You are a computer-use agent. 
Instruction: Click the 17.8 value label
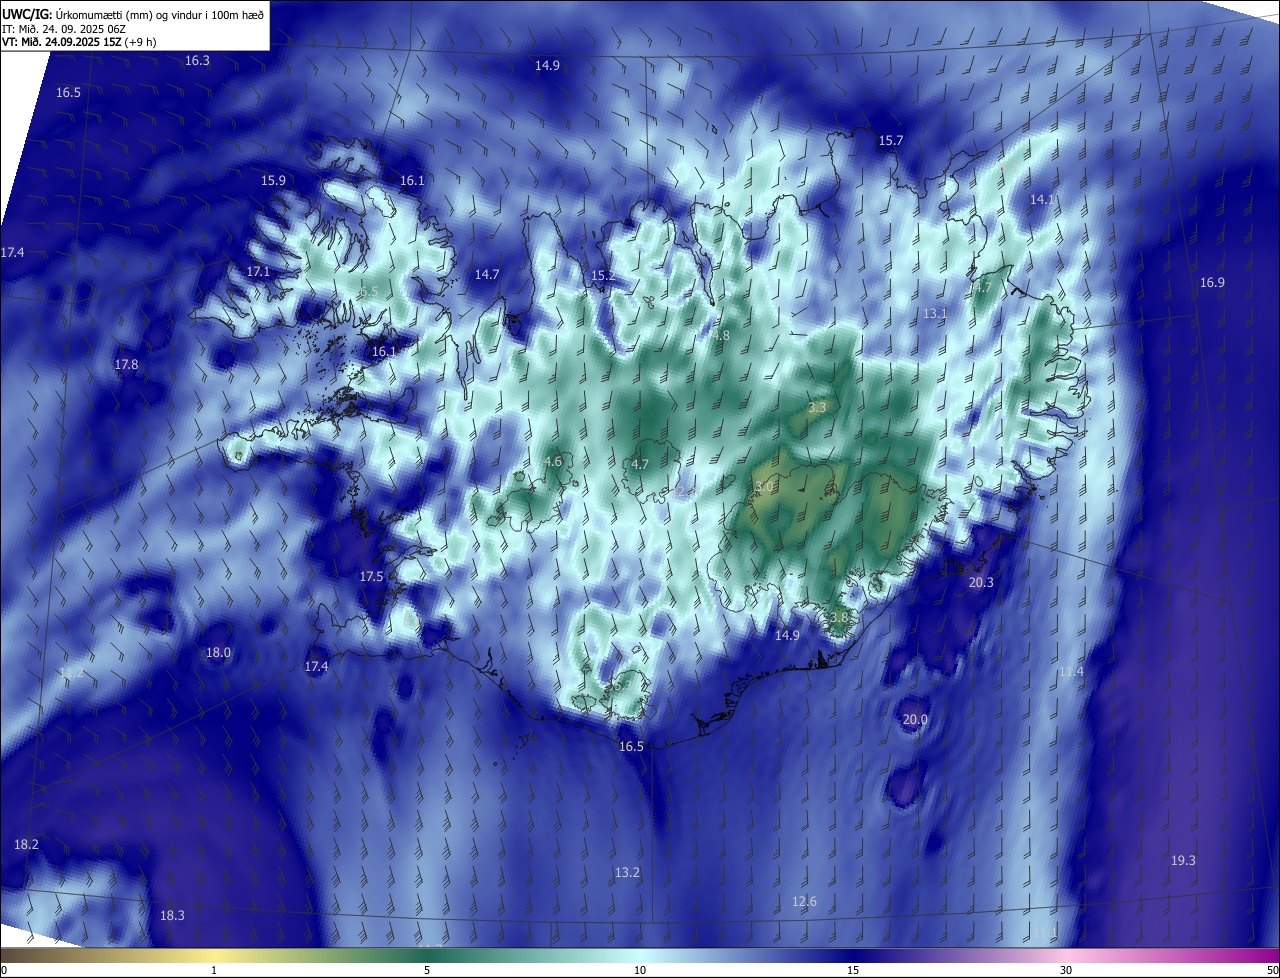(126, 365)
